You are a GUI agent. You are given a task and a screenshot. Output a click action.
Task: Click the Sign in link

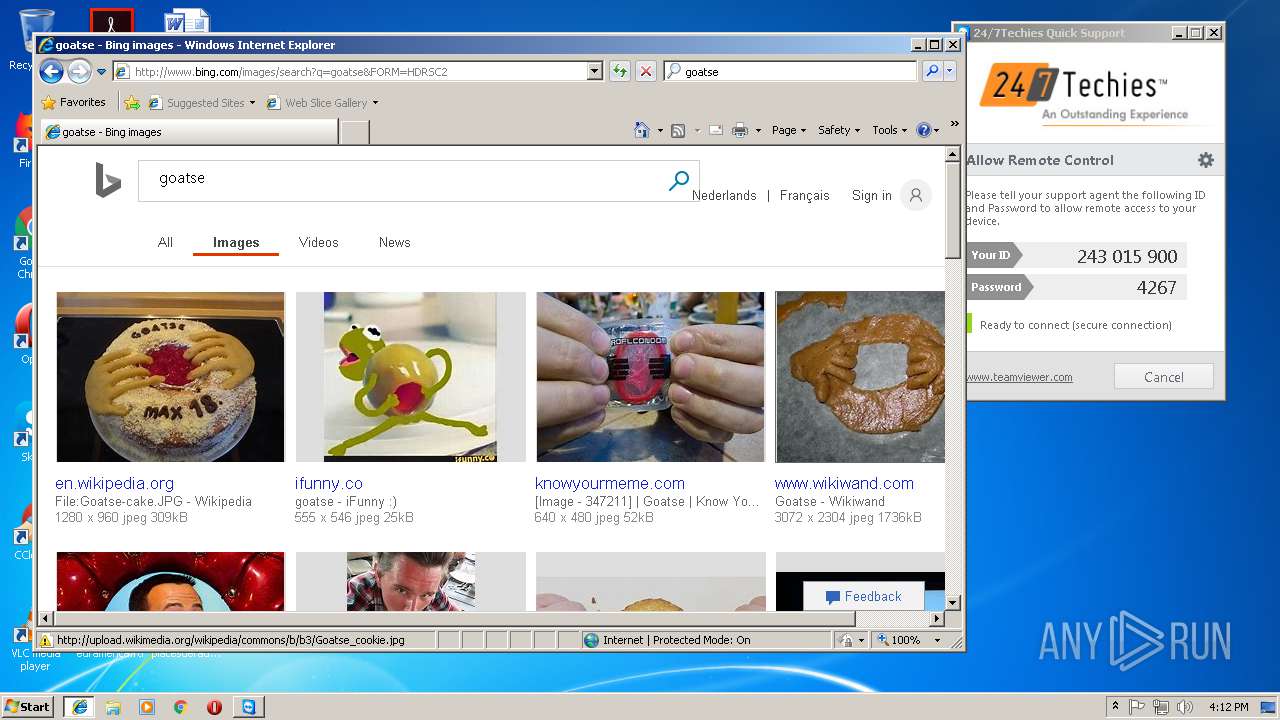coord(871,195)
